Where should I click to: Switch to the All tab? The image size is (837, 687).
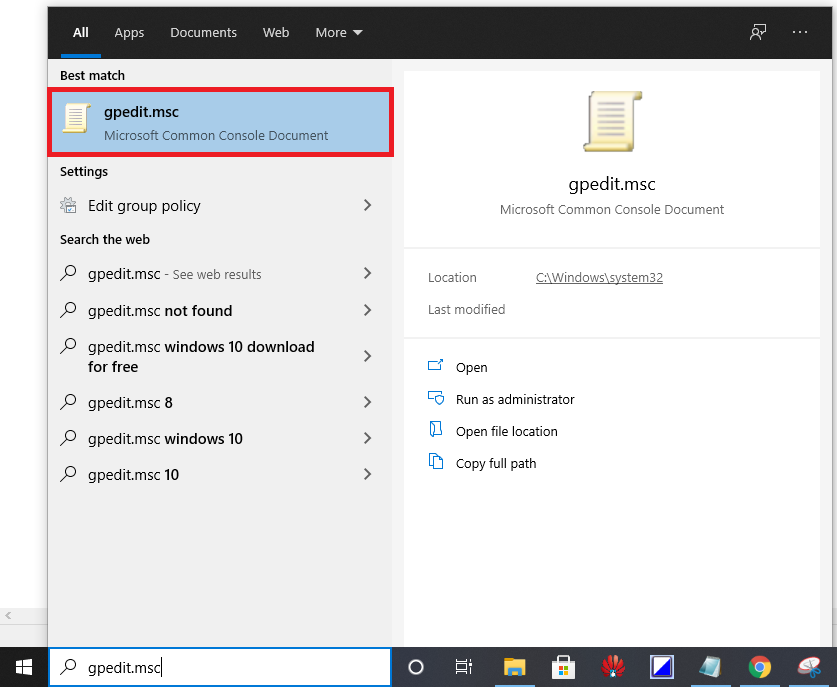81,33
